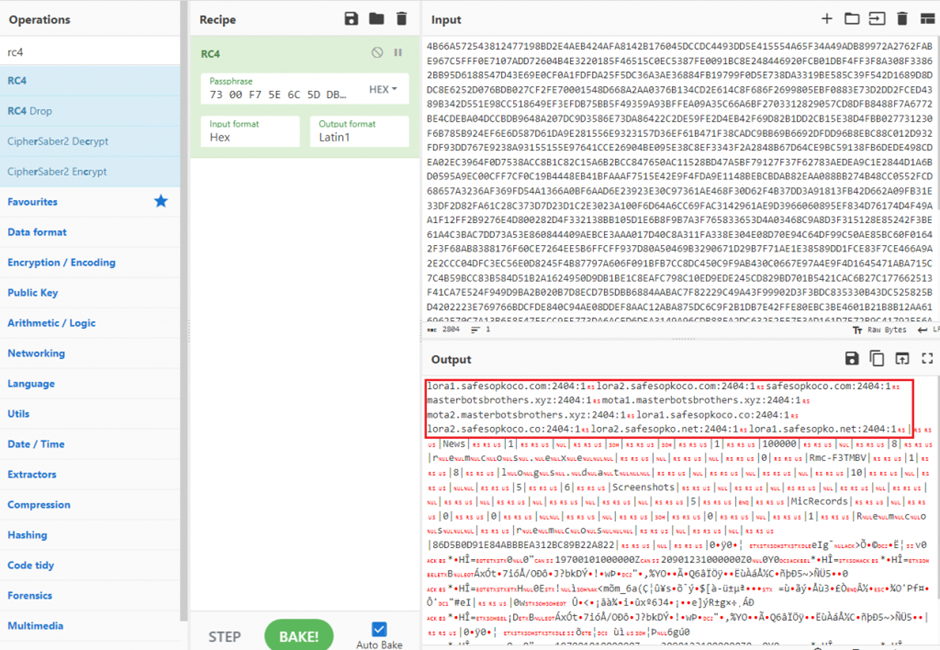The height and width of the screenshot is (650, 940).
Task: Focus the operations search box
Action: [x=90, y=52]
